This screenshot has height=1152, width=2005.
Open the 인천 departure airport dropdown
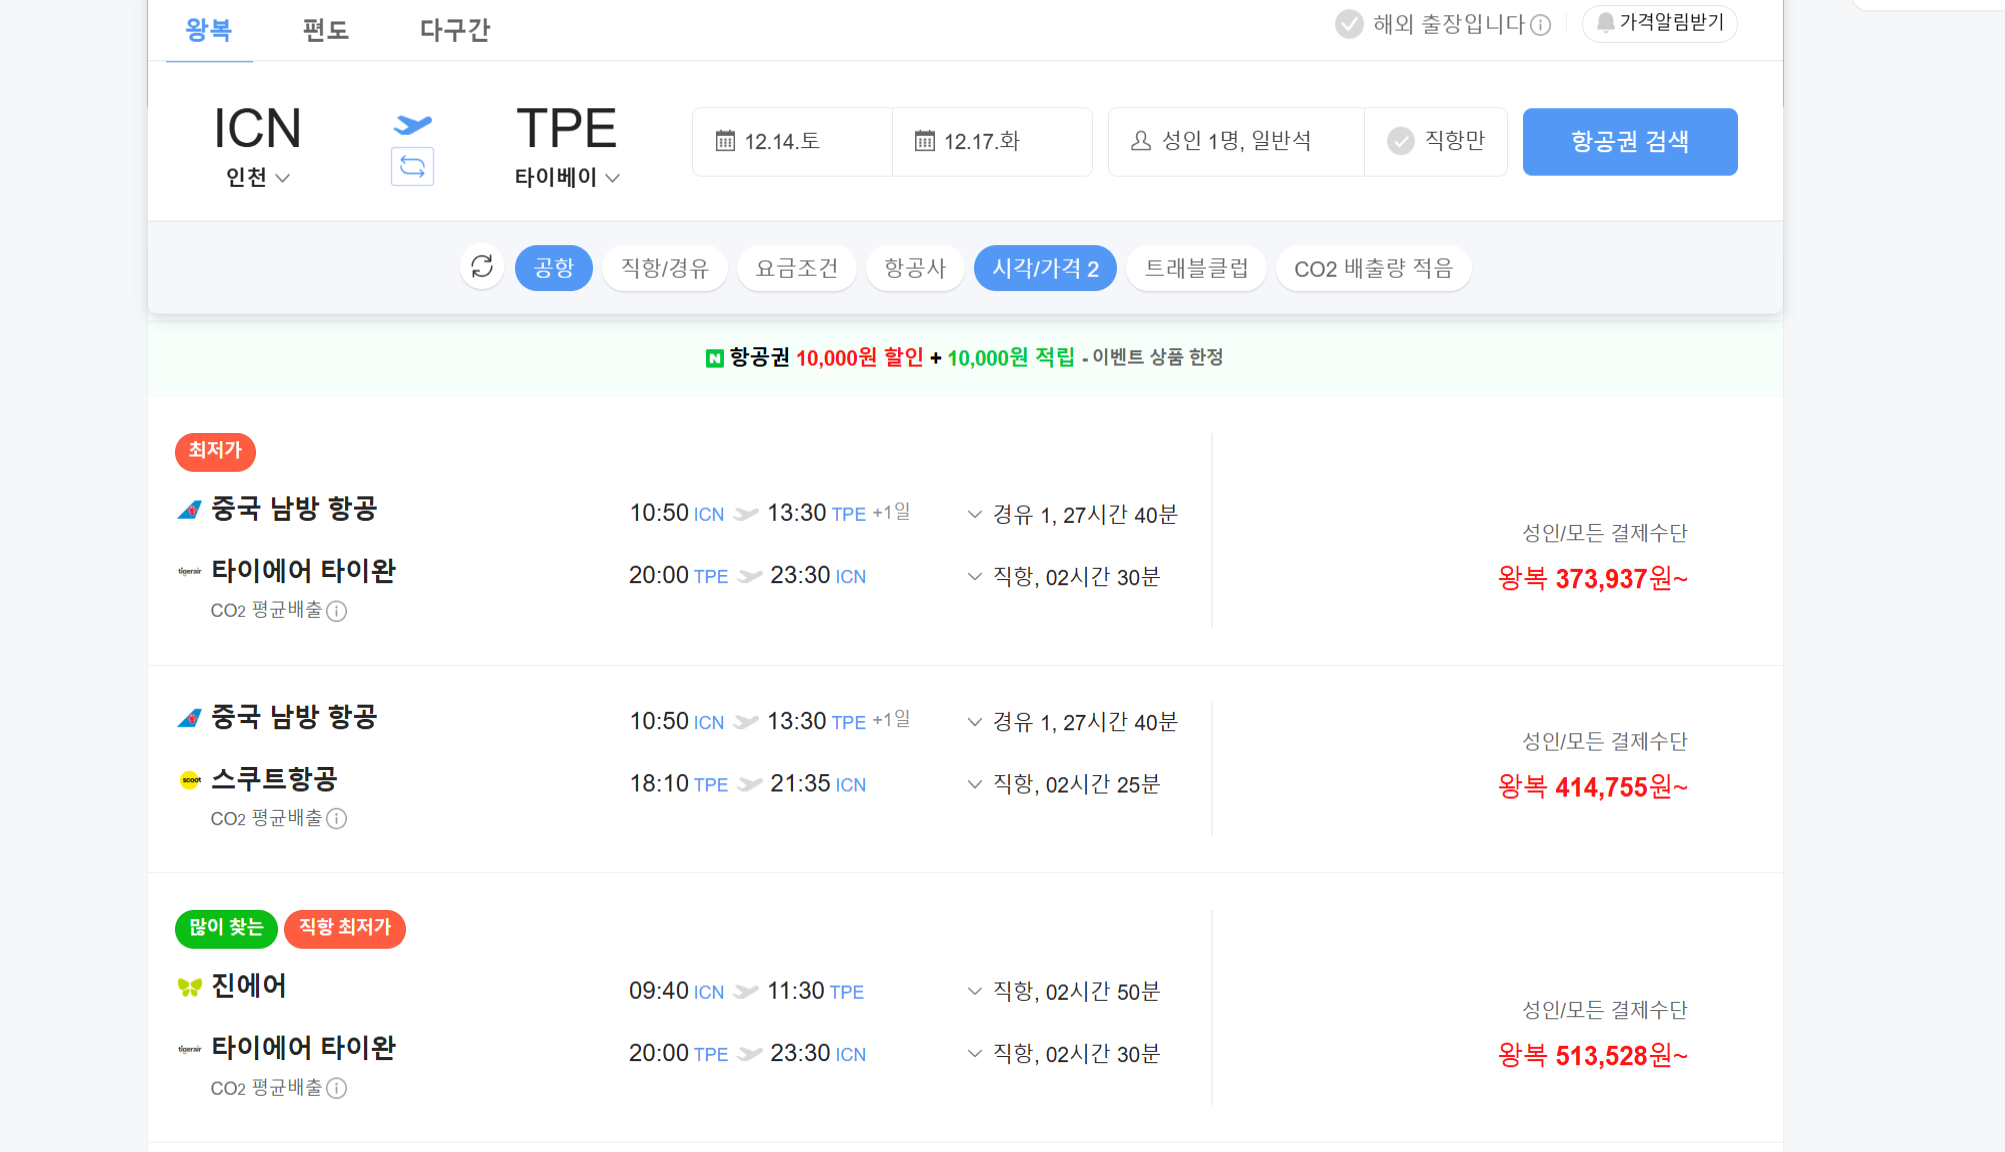coord(257,177)
